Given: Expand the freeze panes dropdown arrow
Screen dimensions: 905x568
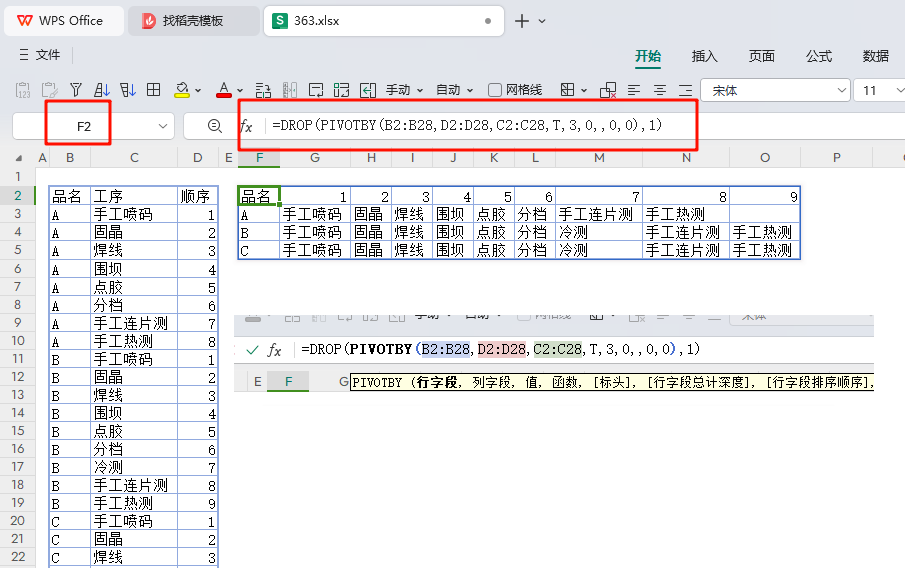Looking at the screenshot, I should [x=584, y=91].
